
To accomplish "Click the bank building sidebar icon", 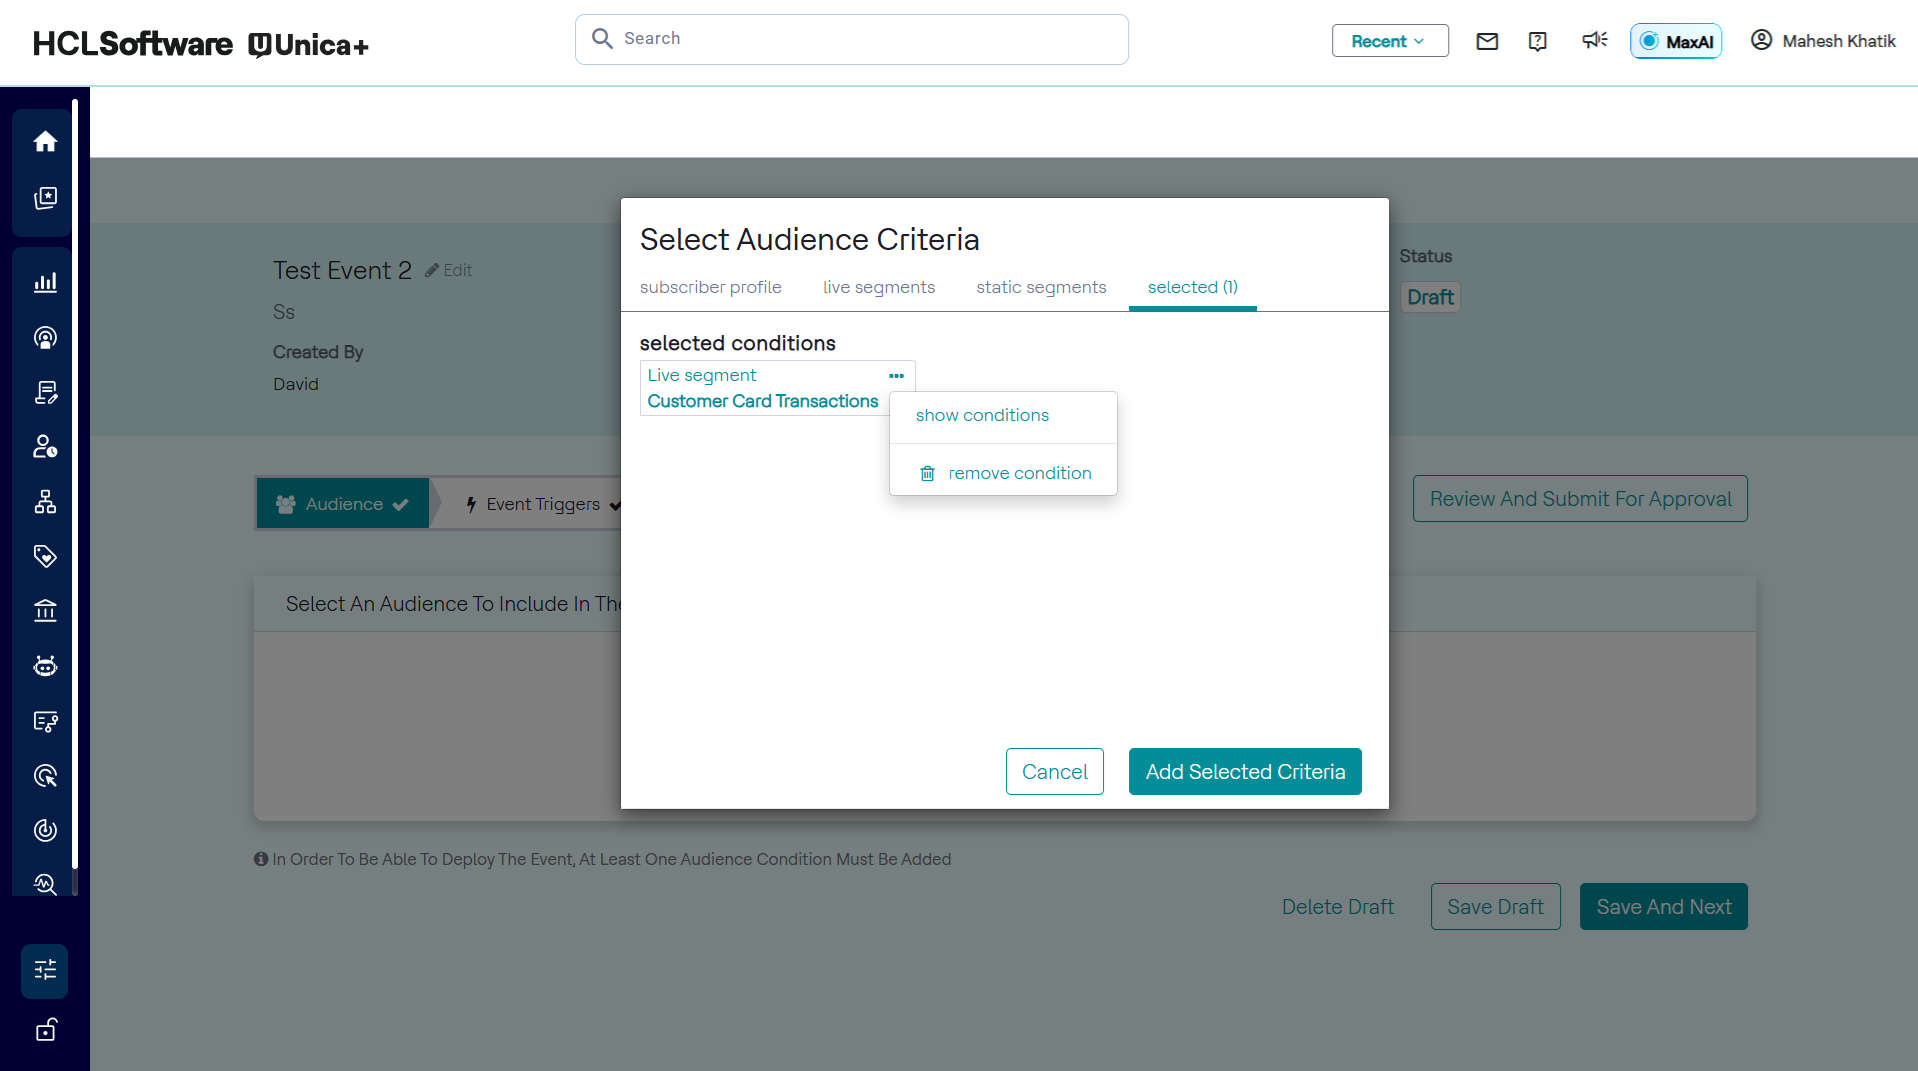I will point(45,611).
